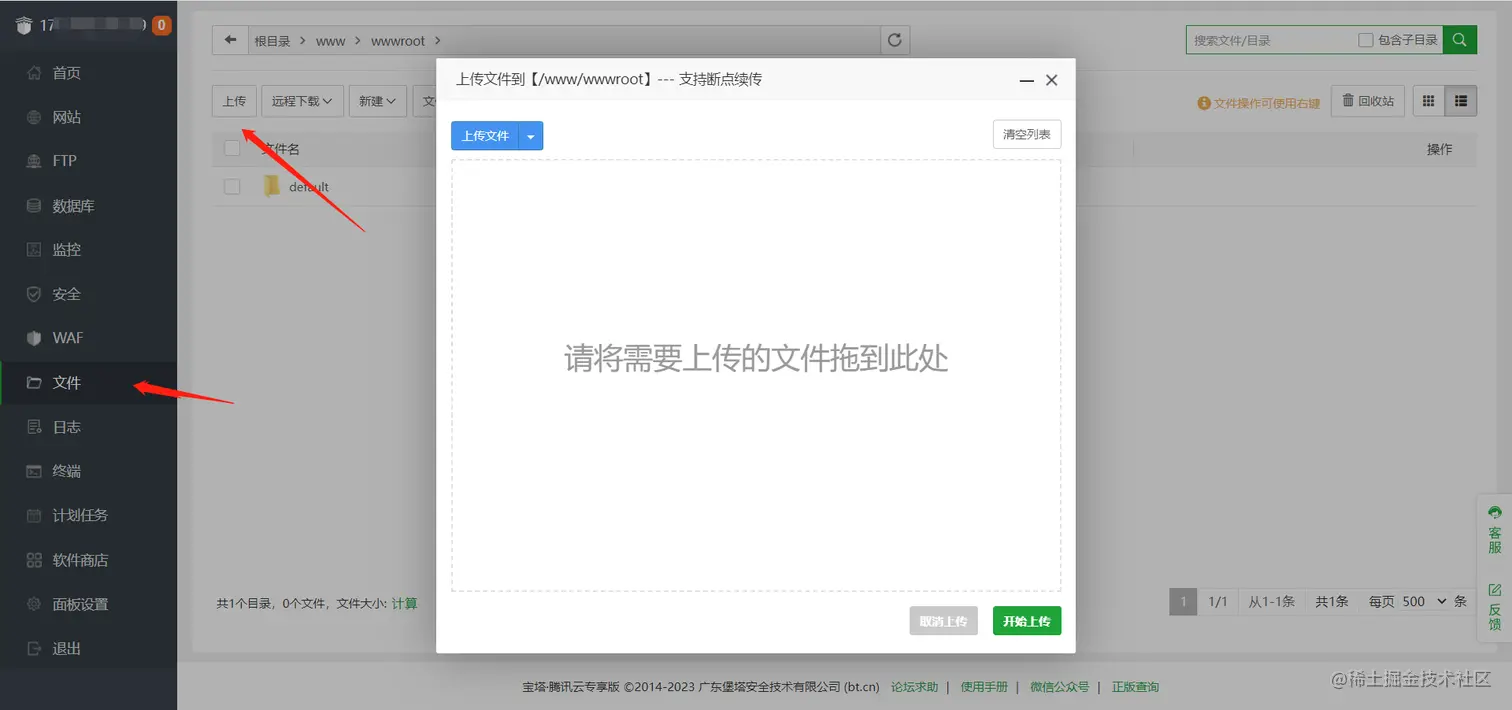The width and height of the screenshot is (1512, 710).
Task: Check the checkbox next to the default folder
Action: tap(232, 186)
